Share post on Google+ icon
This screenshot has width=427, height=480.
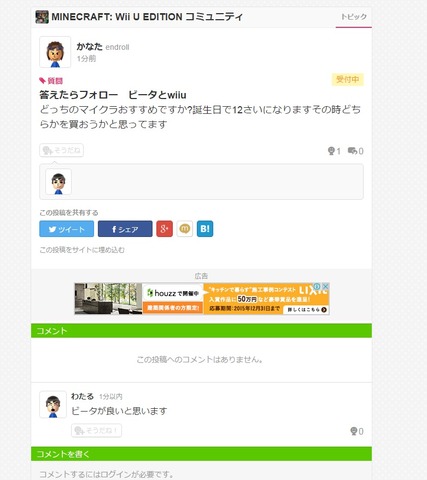coord(164,229)
